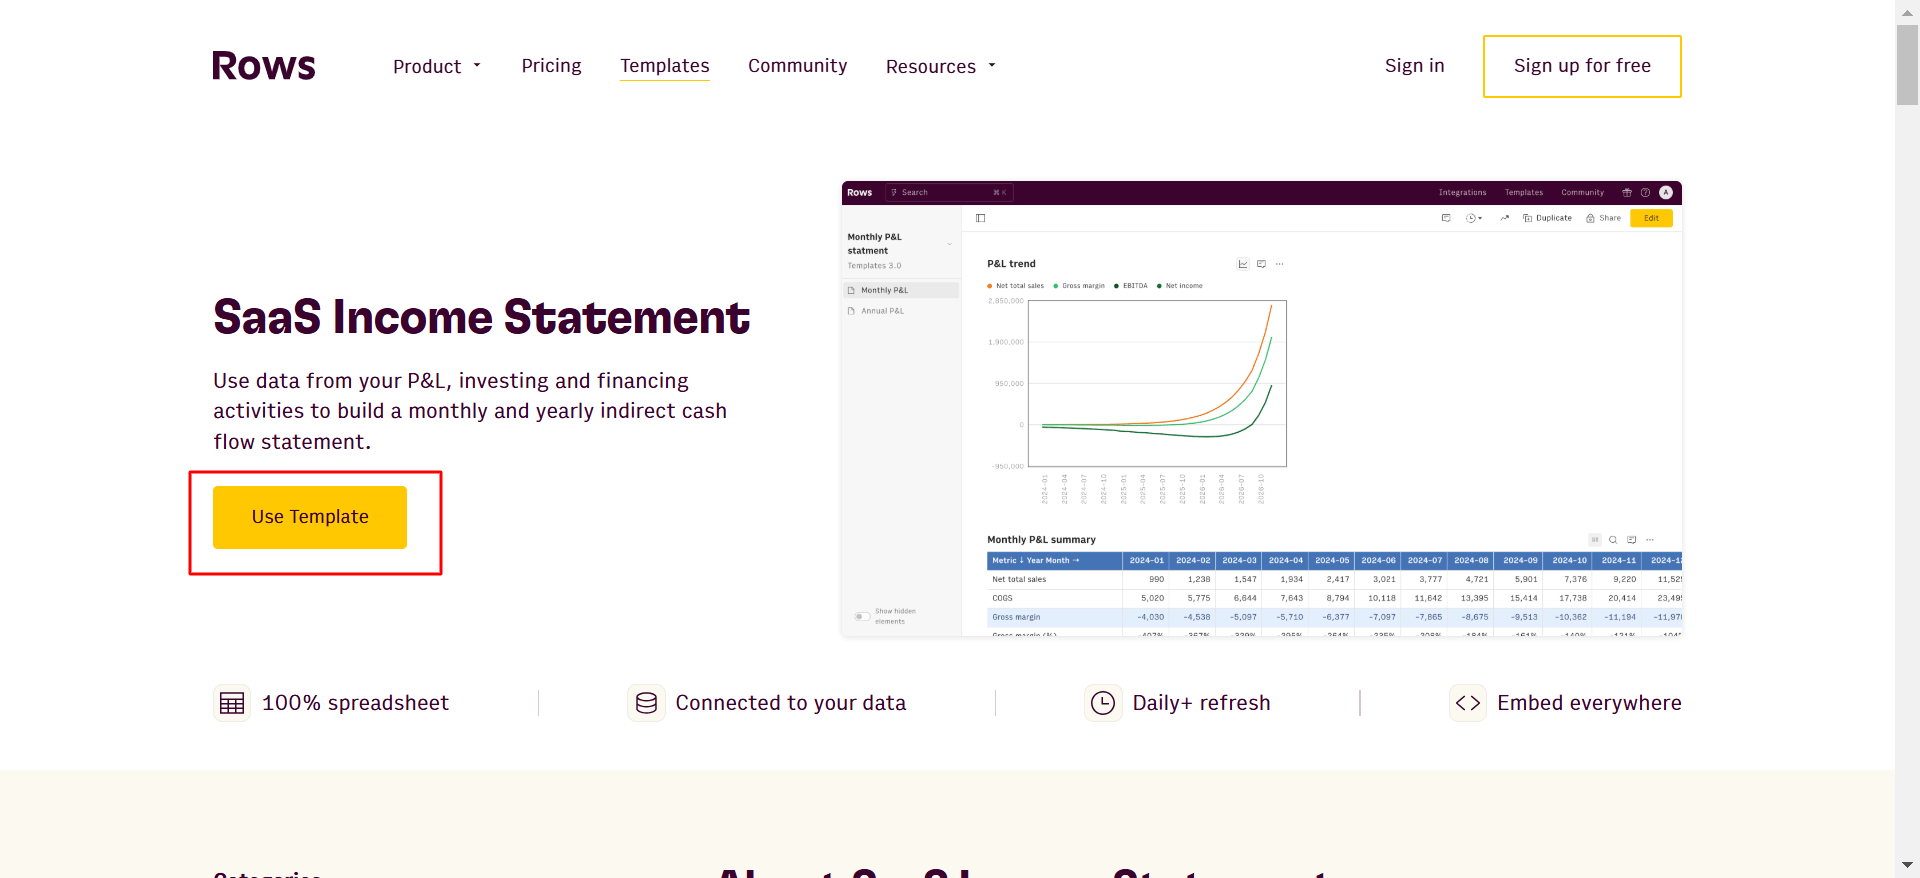Click the Net income legend dot
The height and width of the screenshot is (878, 1920).
coord(1159,286)
